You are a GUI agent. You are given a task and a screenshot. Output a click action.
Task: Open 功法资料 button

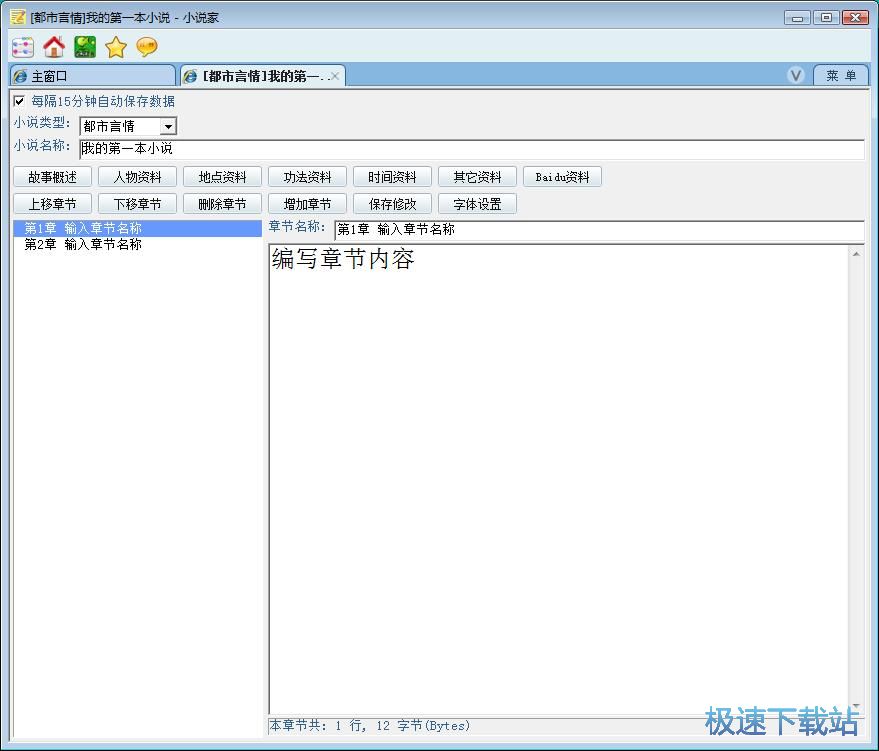click(307, 177)
